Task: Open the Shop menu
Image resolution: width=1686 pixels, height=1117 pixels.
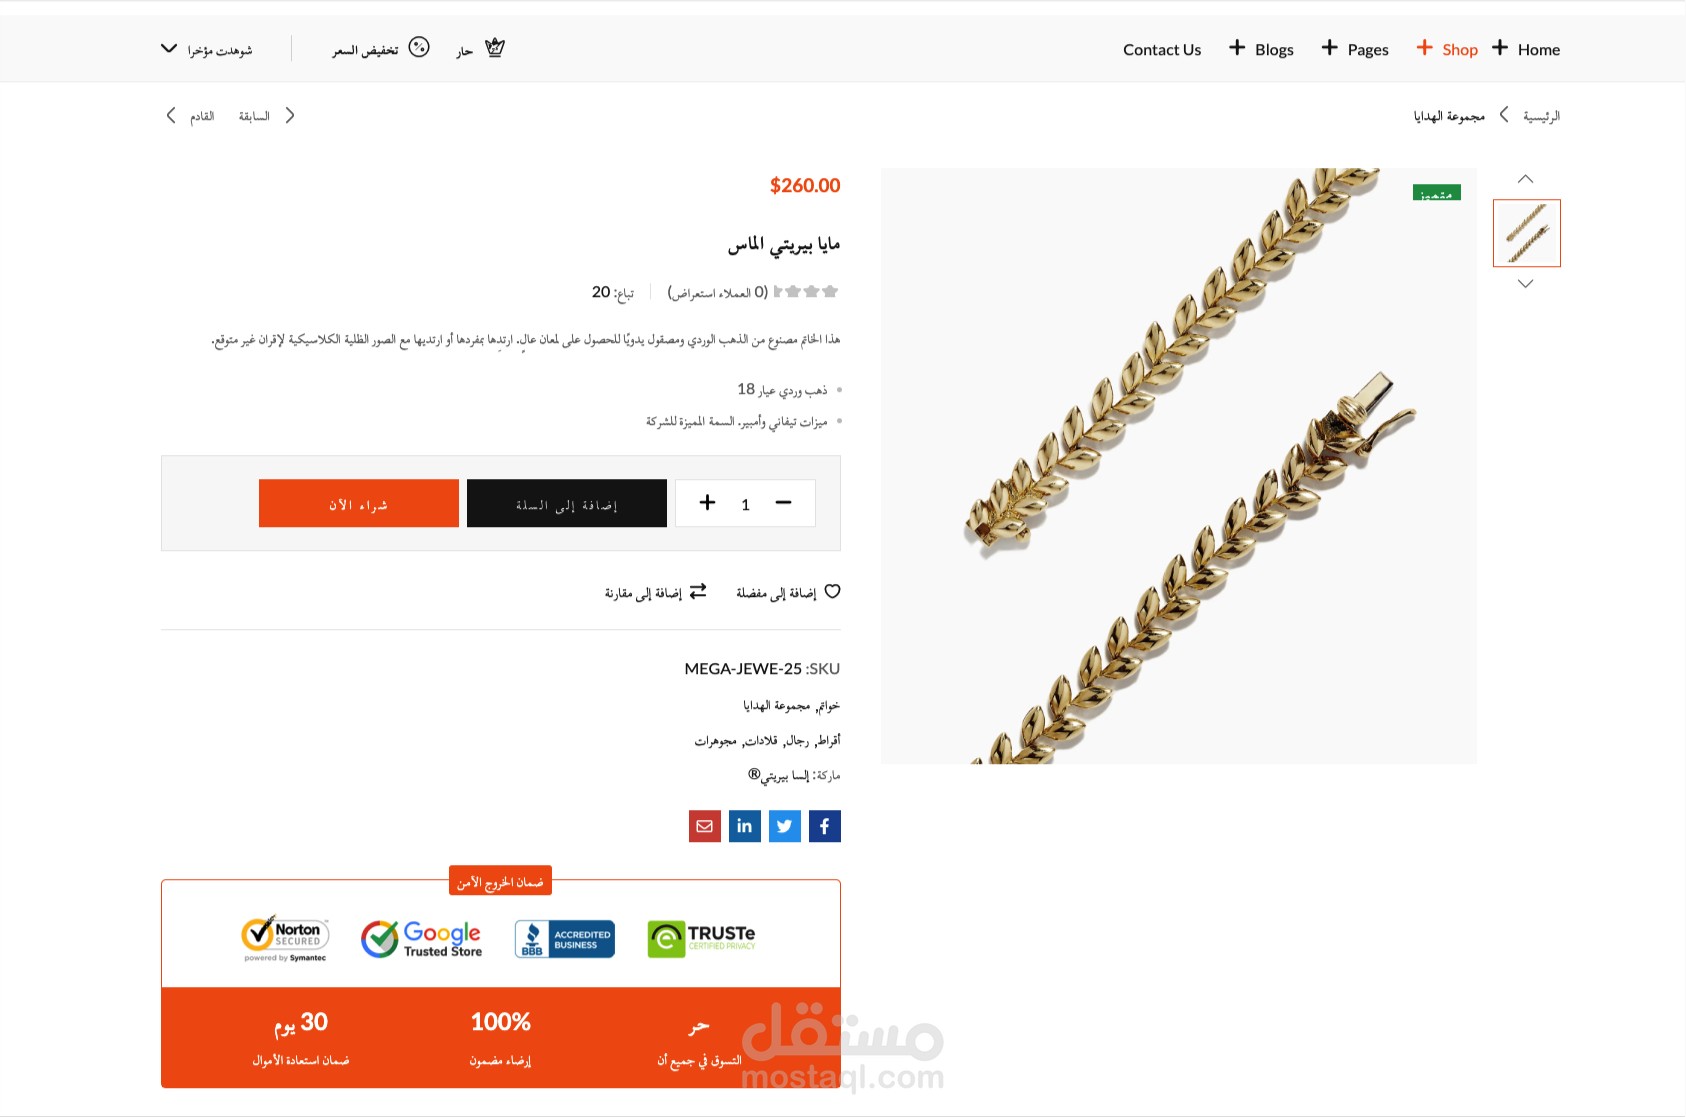Action: (1447, 49)
